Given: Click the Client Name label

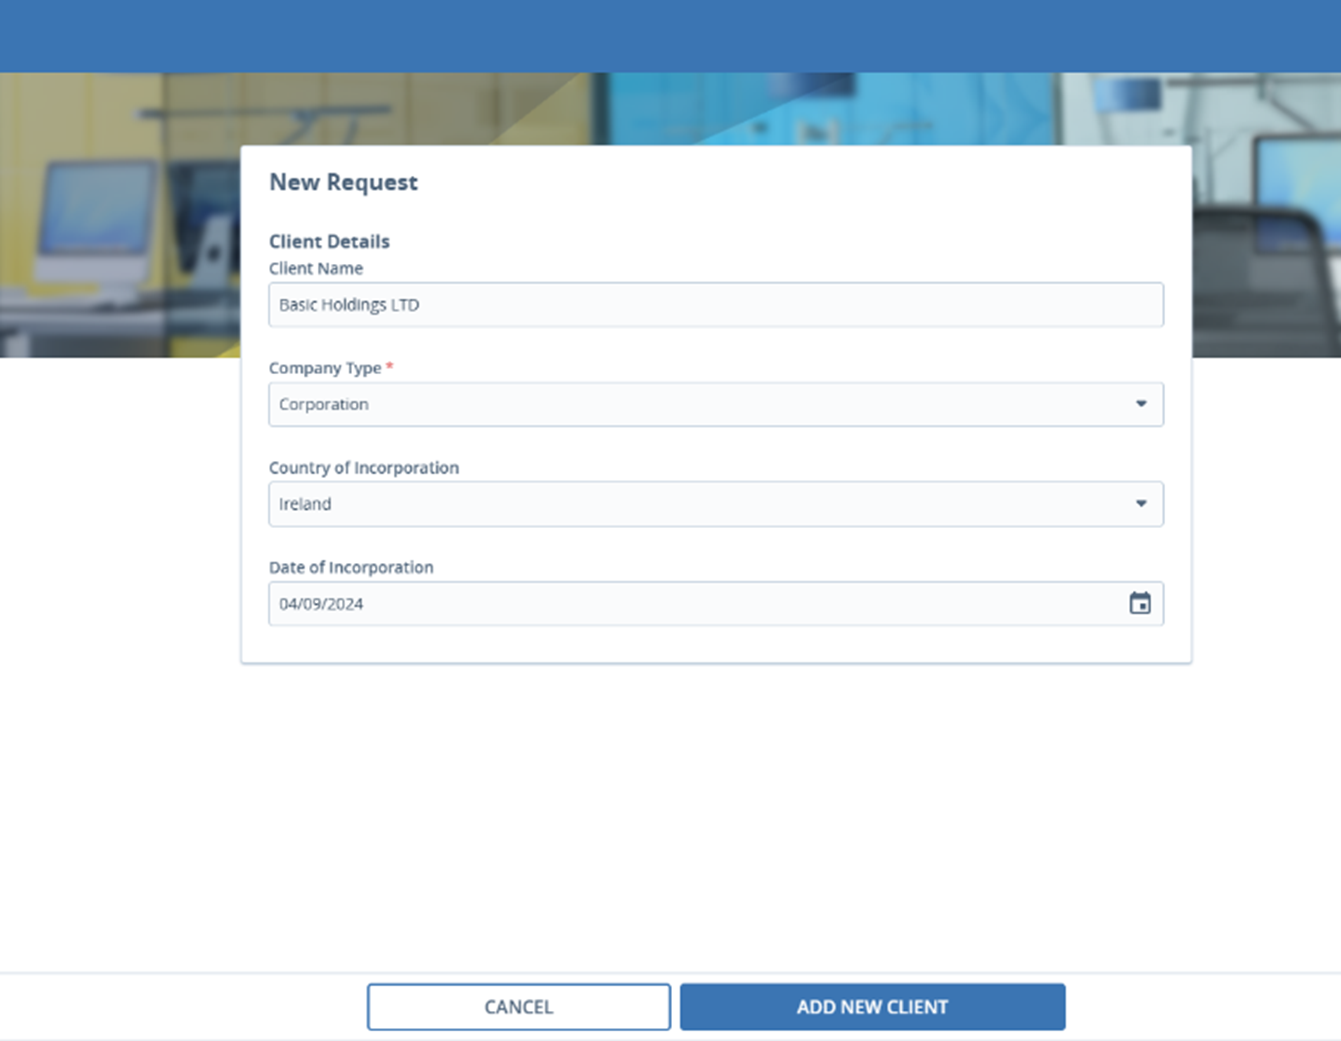Looking at the screenshot, I should (316, 268).
